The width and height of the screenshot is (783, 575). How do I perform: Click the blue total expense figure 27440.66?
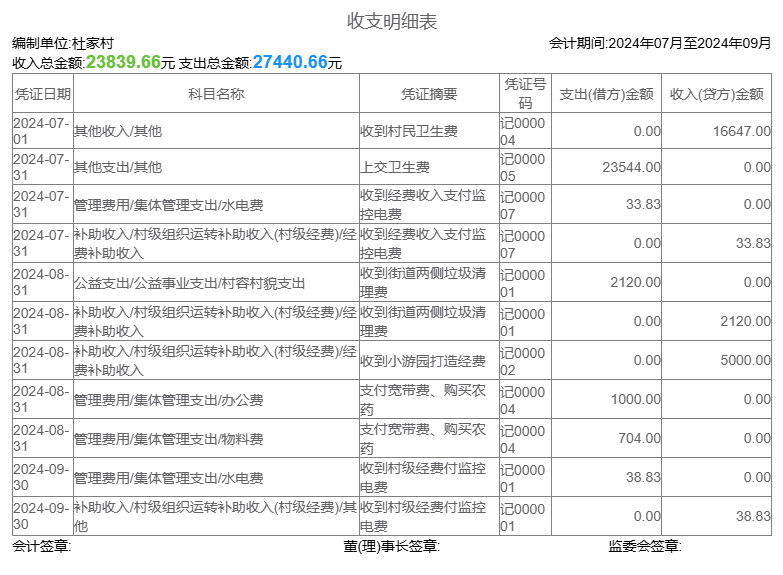(x=290, y=62)
